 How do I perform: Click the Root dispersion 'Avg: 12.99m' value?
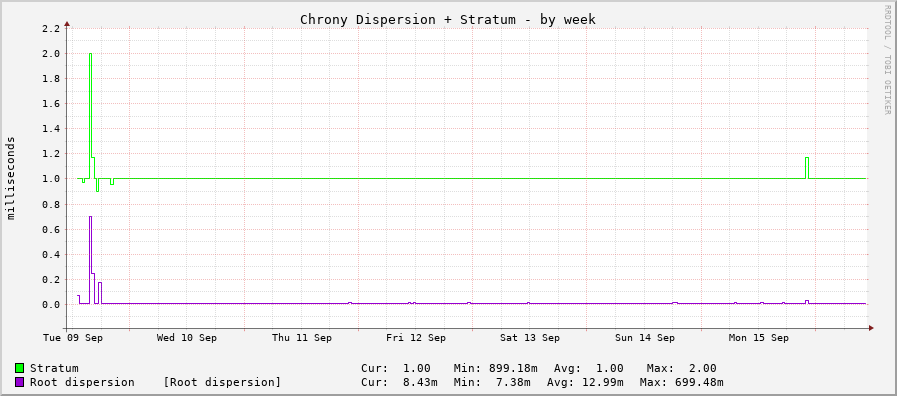(585, 382)
